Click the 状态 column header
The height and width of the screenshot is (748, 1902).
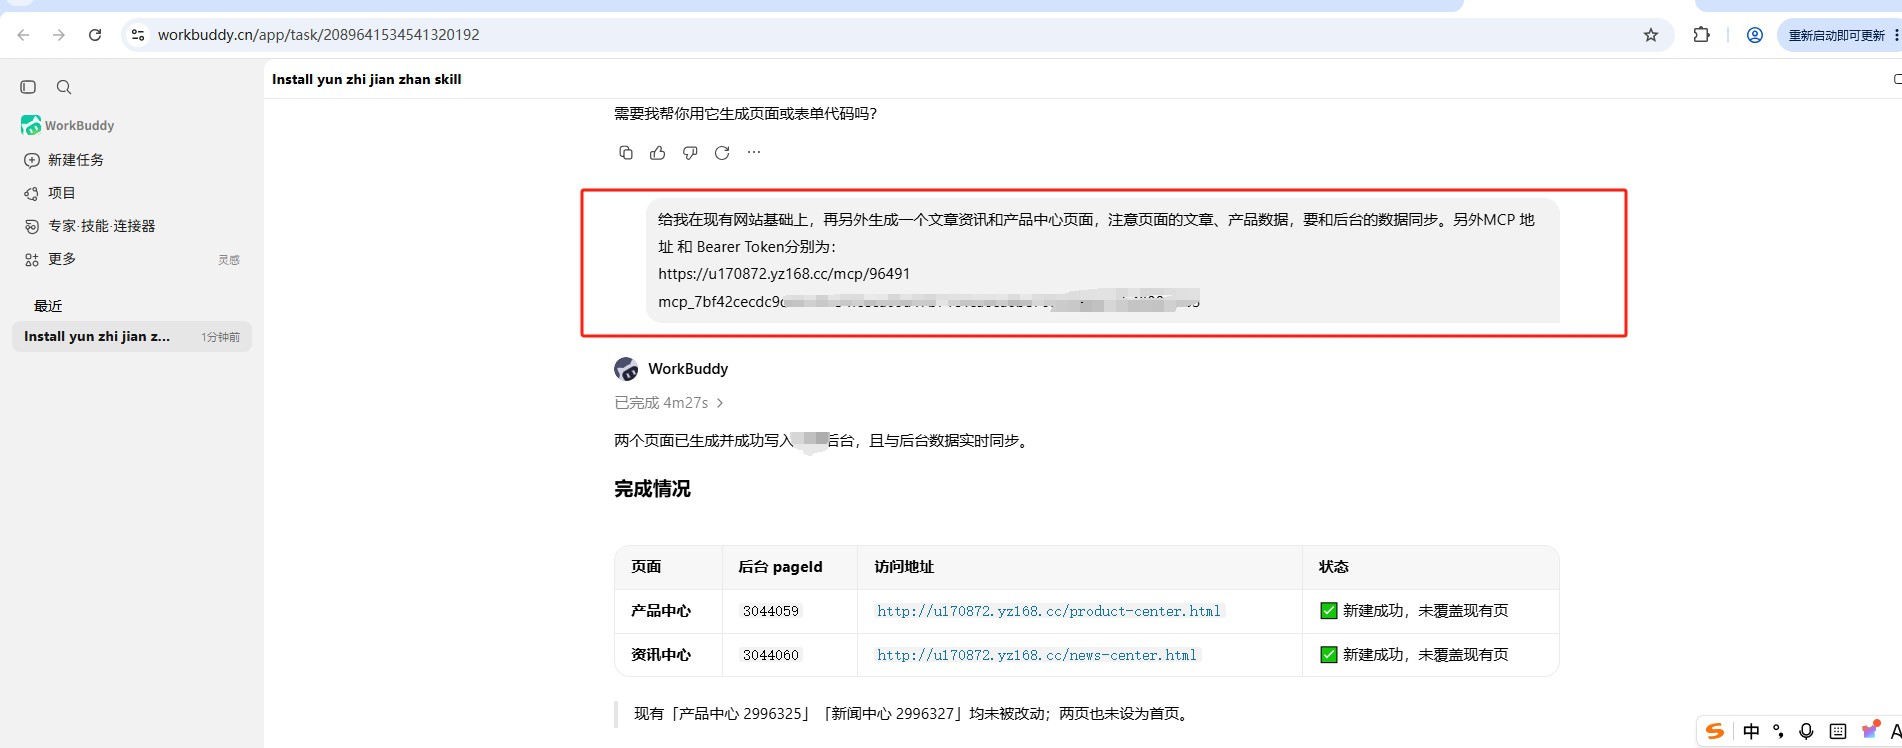click(1334, 567)
